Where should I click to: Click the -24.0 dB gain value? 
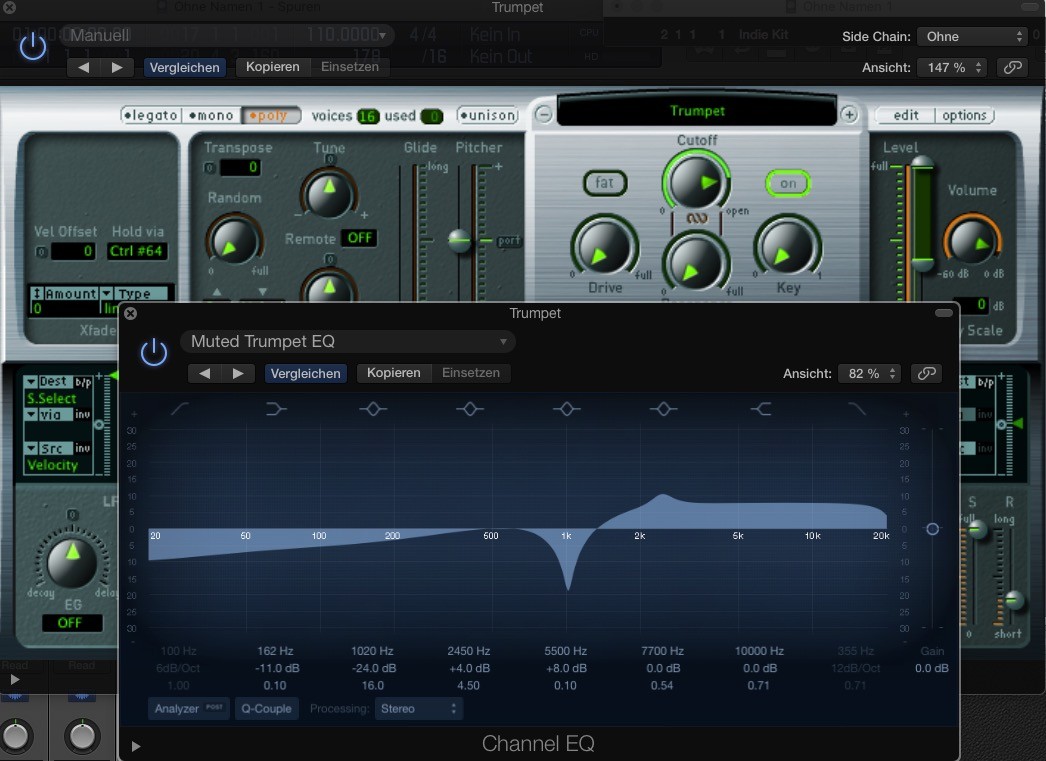click(373, 668)
